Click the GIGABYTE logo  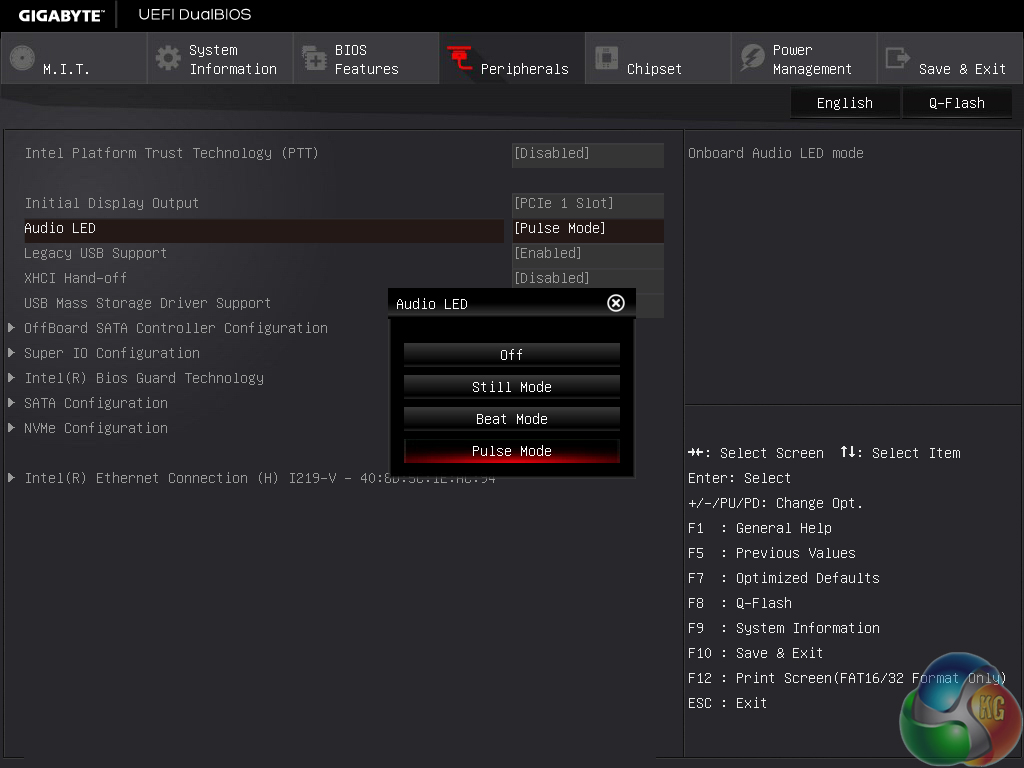pyautogui.click(x=61, y=15)
